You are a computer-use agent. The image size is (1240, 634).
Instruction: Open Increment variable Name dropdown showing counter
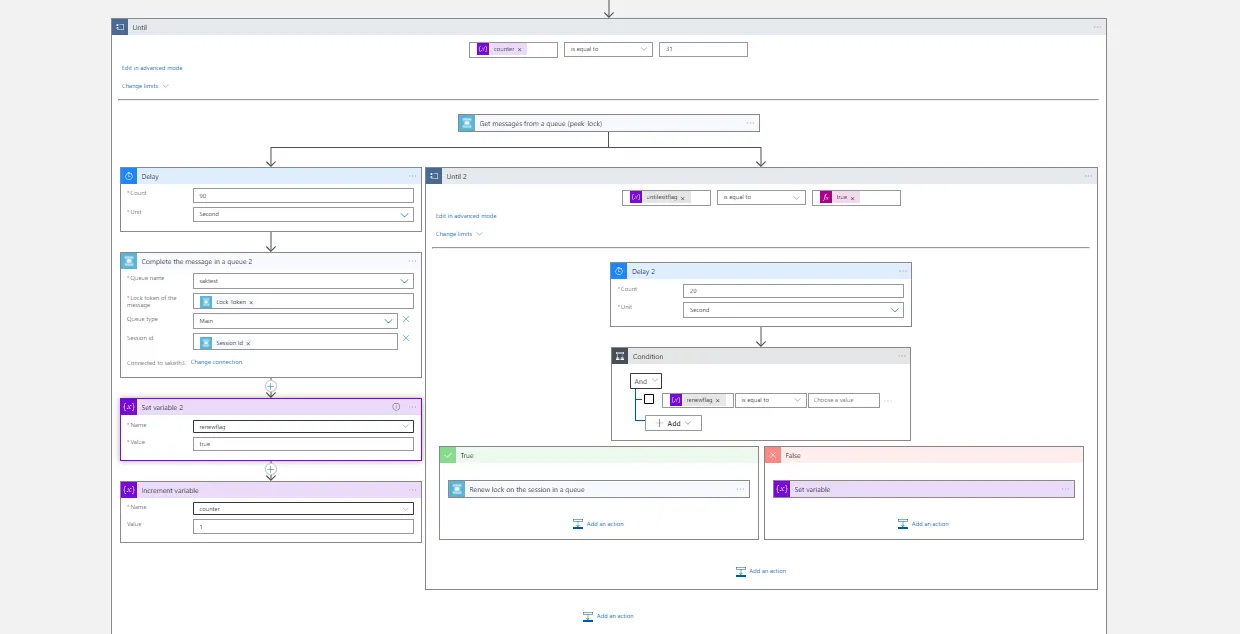[x=303, y=508]
